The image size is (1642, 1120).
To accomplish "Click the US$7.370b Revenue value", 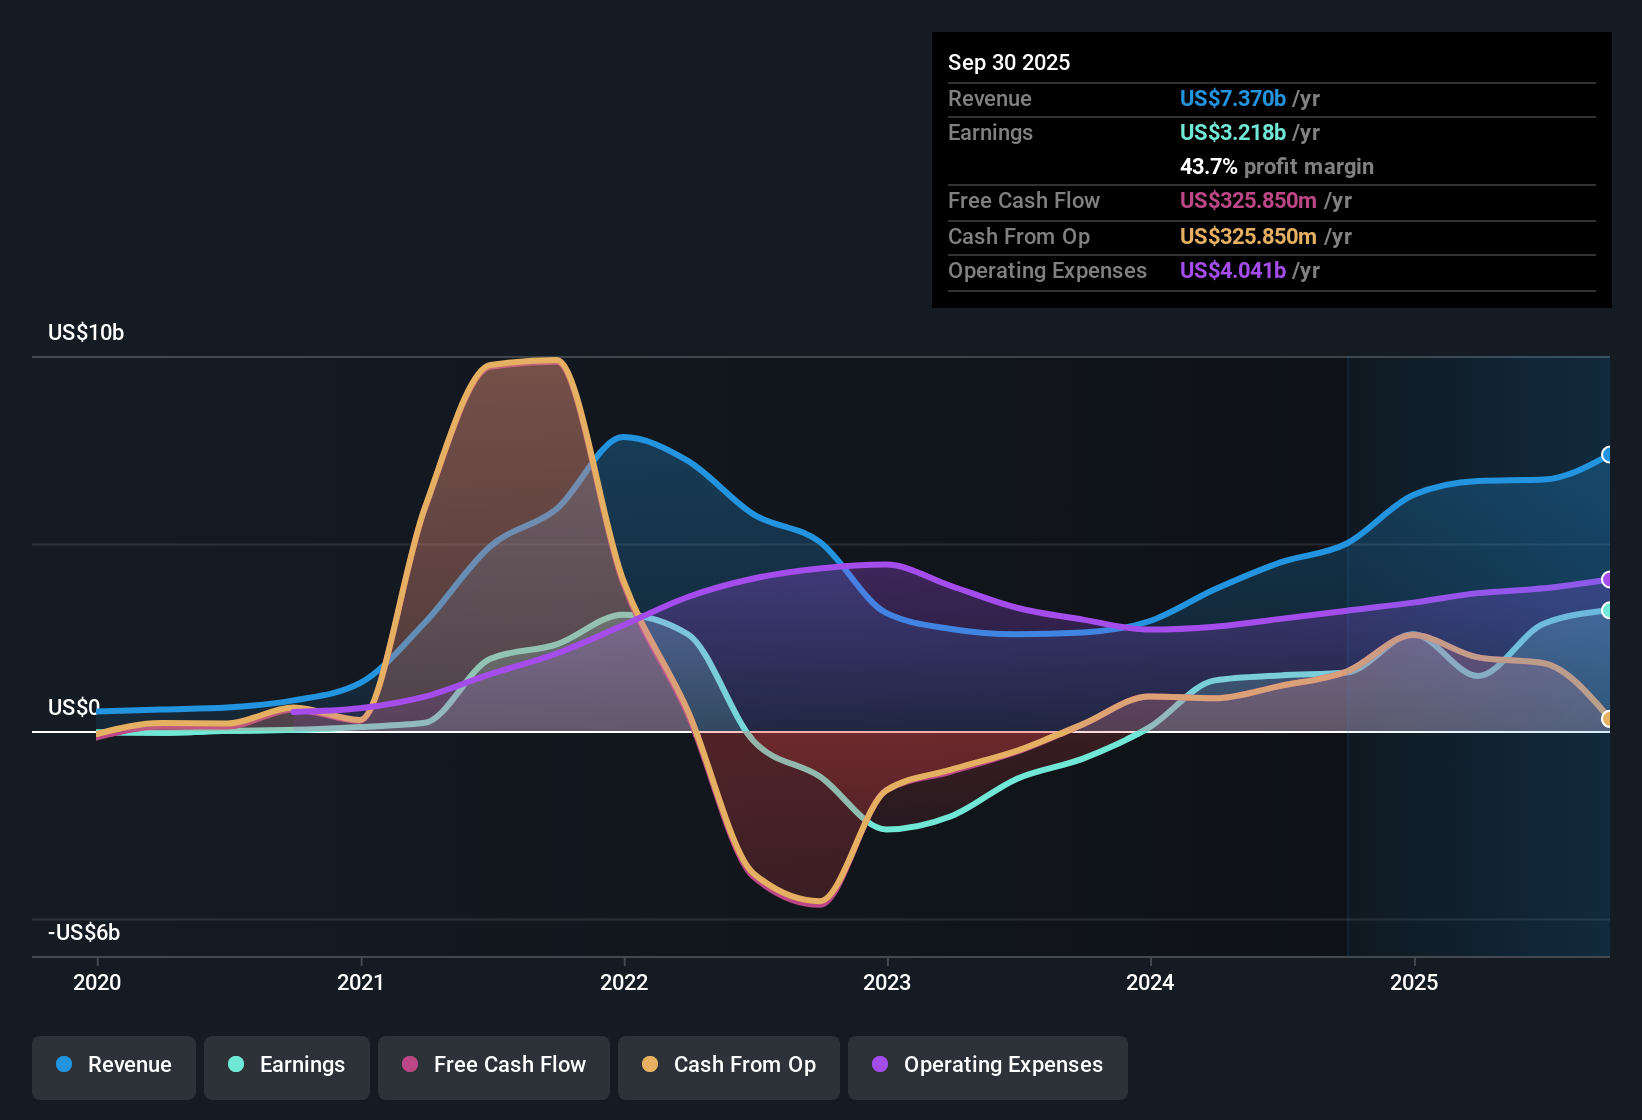I will point(1232,98).
